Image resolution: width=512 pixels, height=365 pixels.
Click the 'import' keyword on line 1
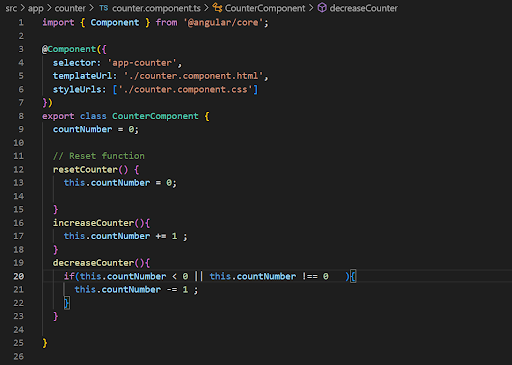click(x=58, y=23)
